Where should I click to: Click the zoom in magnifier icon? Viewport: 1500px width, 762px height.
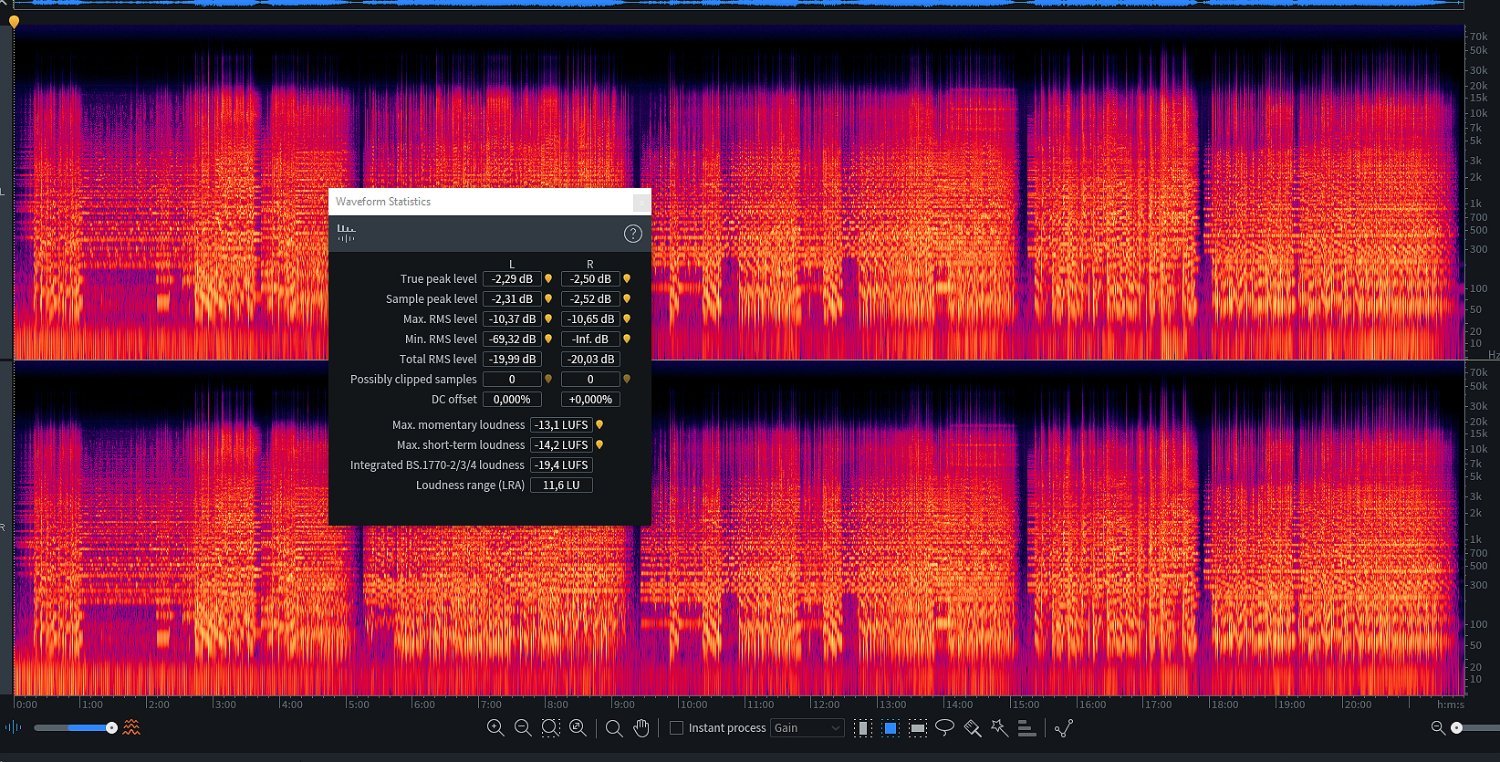pos(495,728)
